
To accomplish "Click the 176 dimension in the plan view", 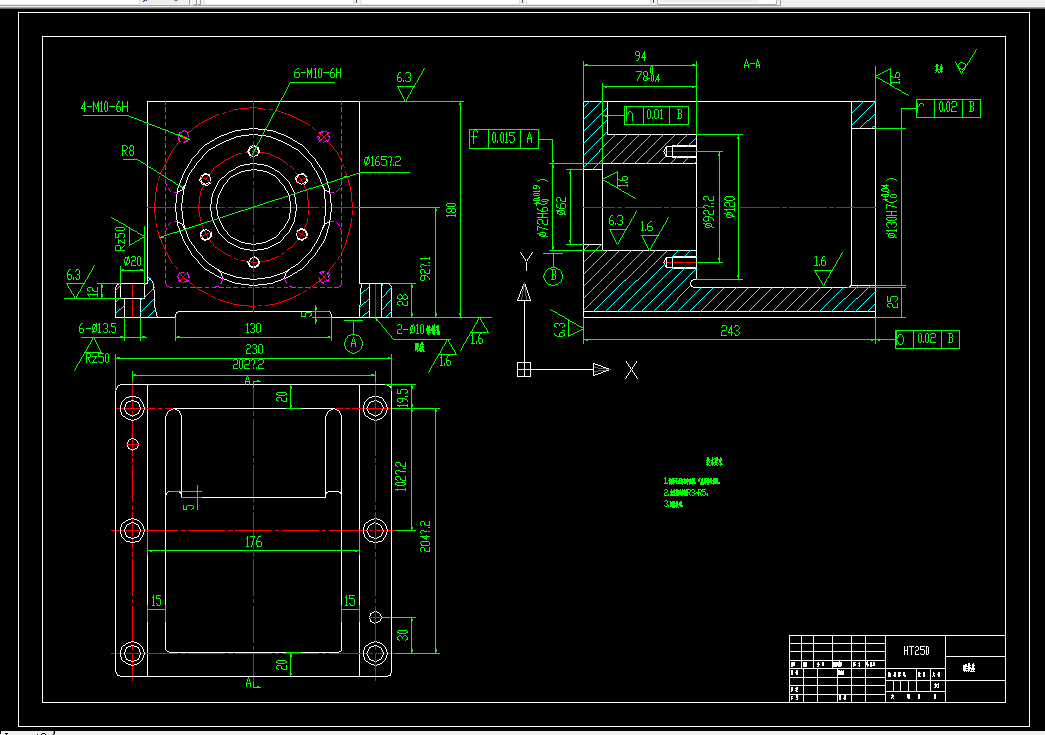I will click(x=253, y=542).
